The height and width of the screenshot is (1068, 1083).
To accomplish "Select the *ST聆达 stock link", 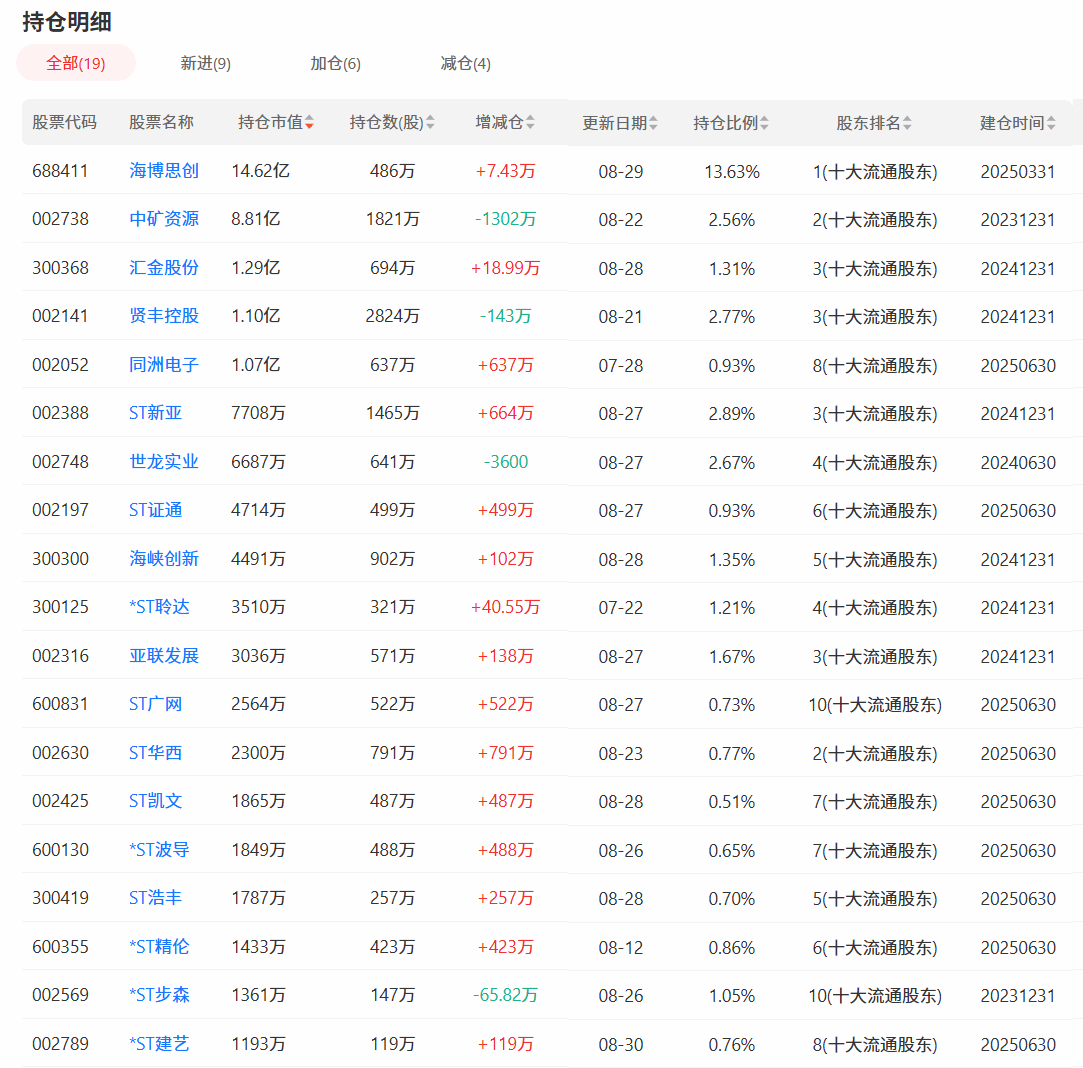I will pyautogui.click(x=159, y=607).
